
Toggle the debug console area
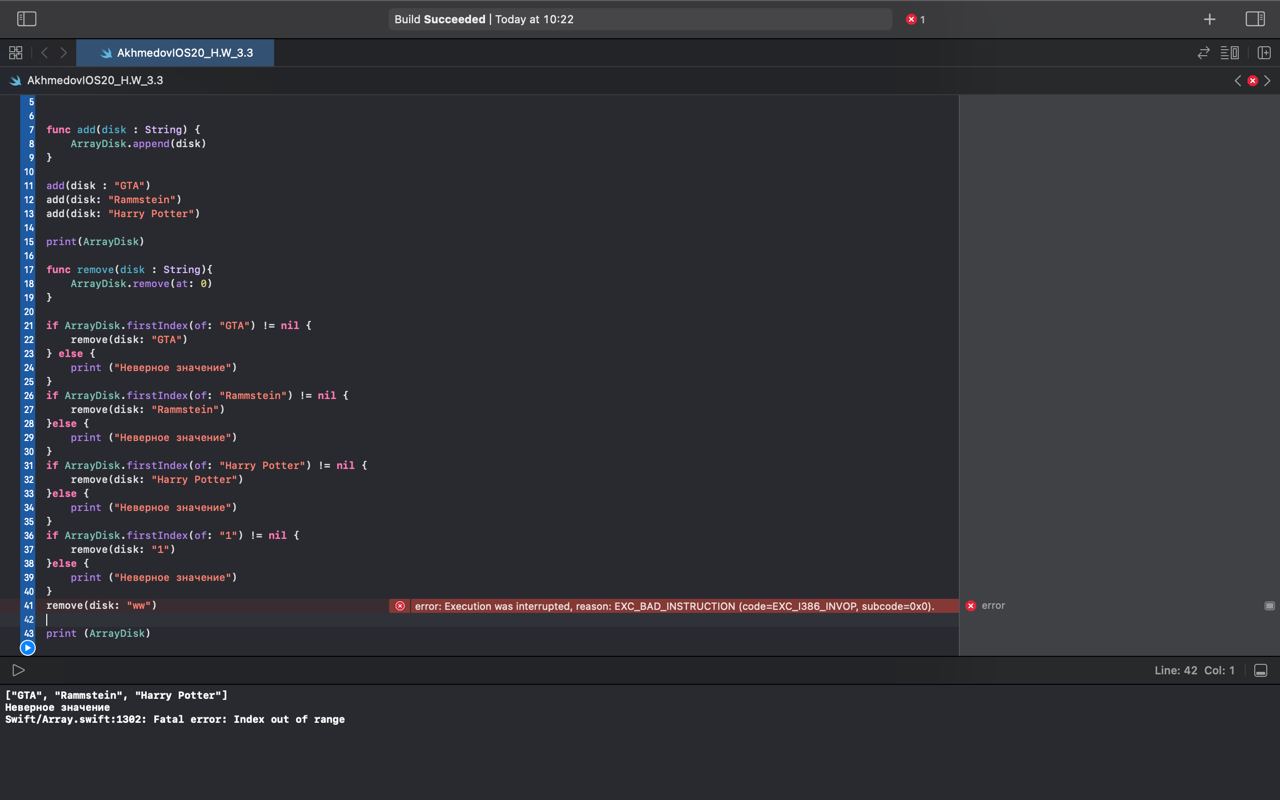(1260, 670)
